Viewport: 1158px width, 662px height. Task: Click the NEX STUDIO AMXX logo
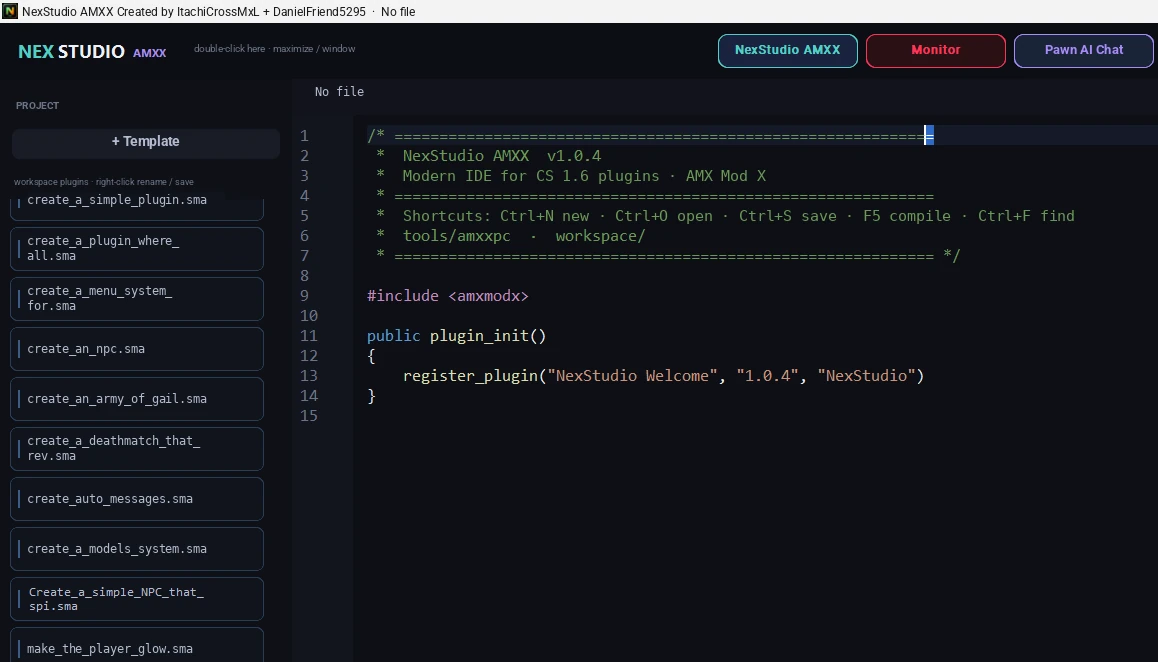pyautogui.click(x=92, y=52)
